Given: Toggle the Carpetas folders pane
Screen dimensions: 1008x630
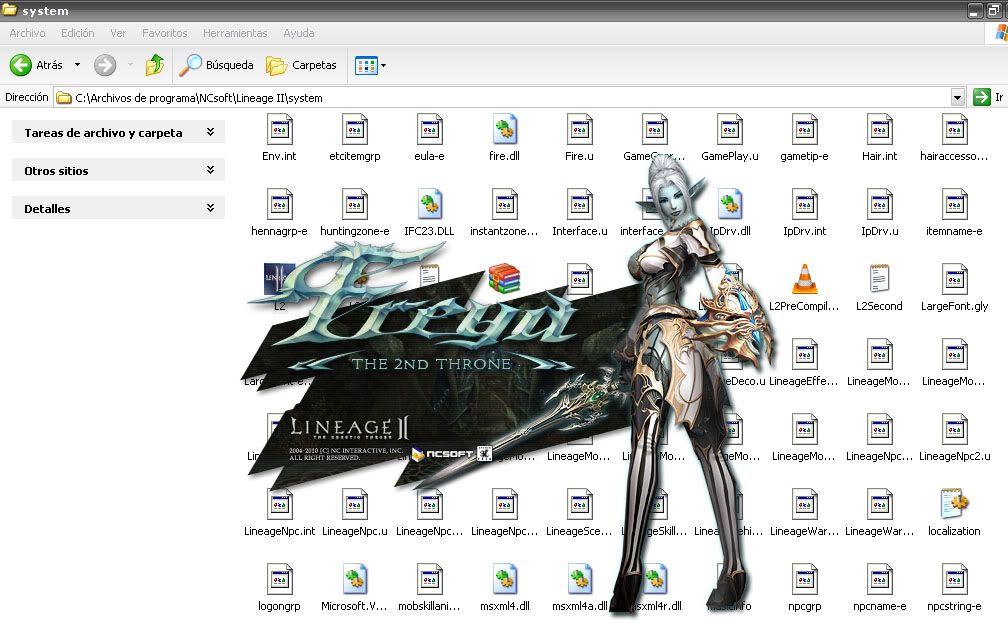Looking at the screenshot, I should 301,65.
